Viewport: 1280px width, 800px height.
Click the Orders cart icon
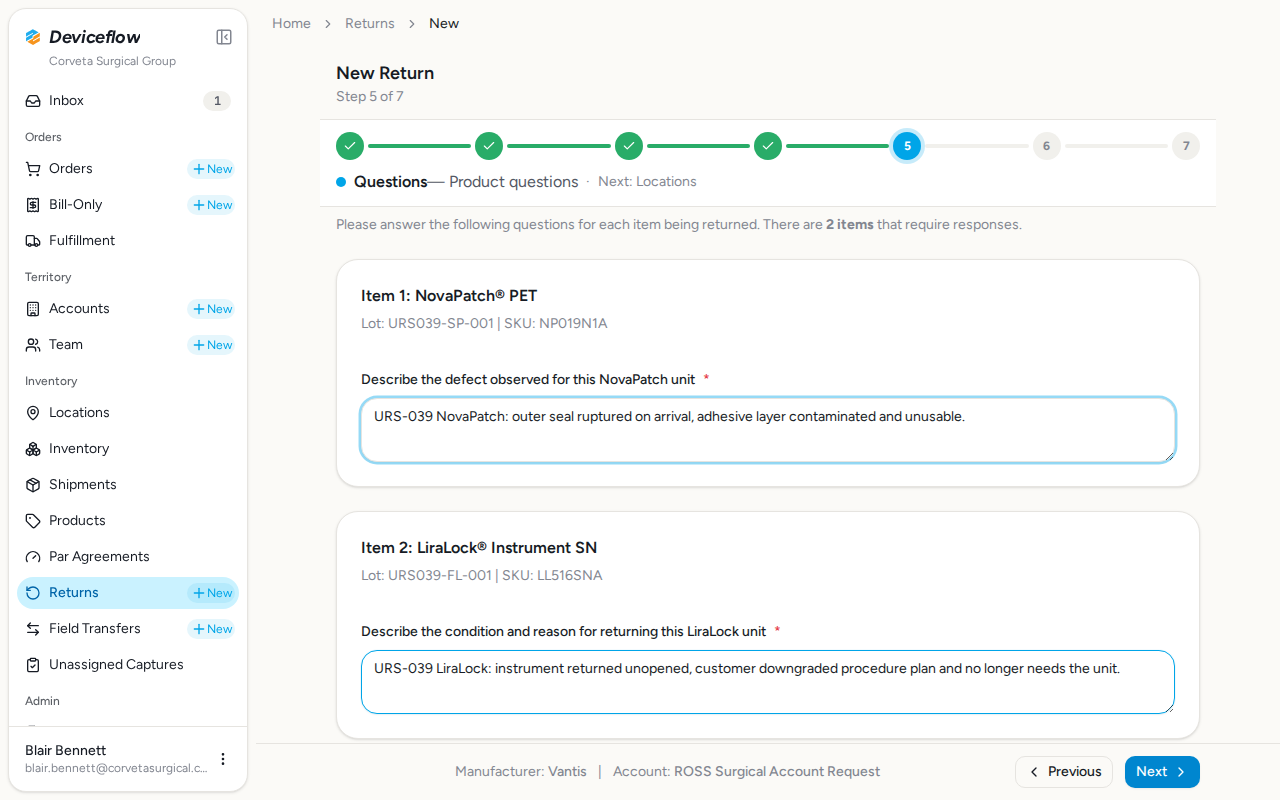point(33,169)
